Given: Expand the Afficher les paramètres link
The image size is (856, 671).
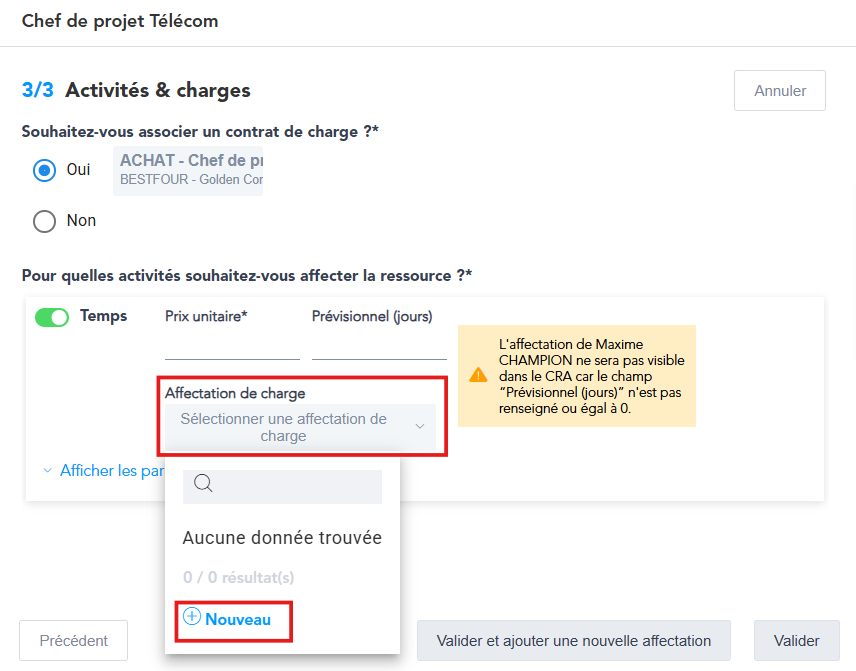Looking at the screenshot, I should [111, 470].
